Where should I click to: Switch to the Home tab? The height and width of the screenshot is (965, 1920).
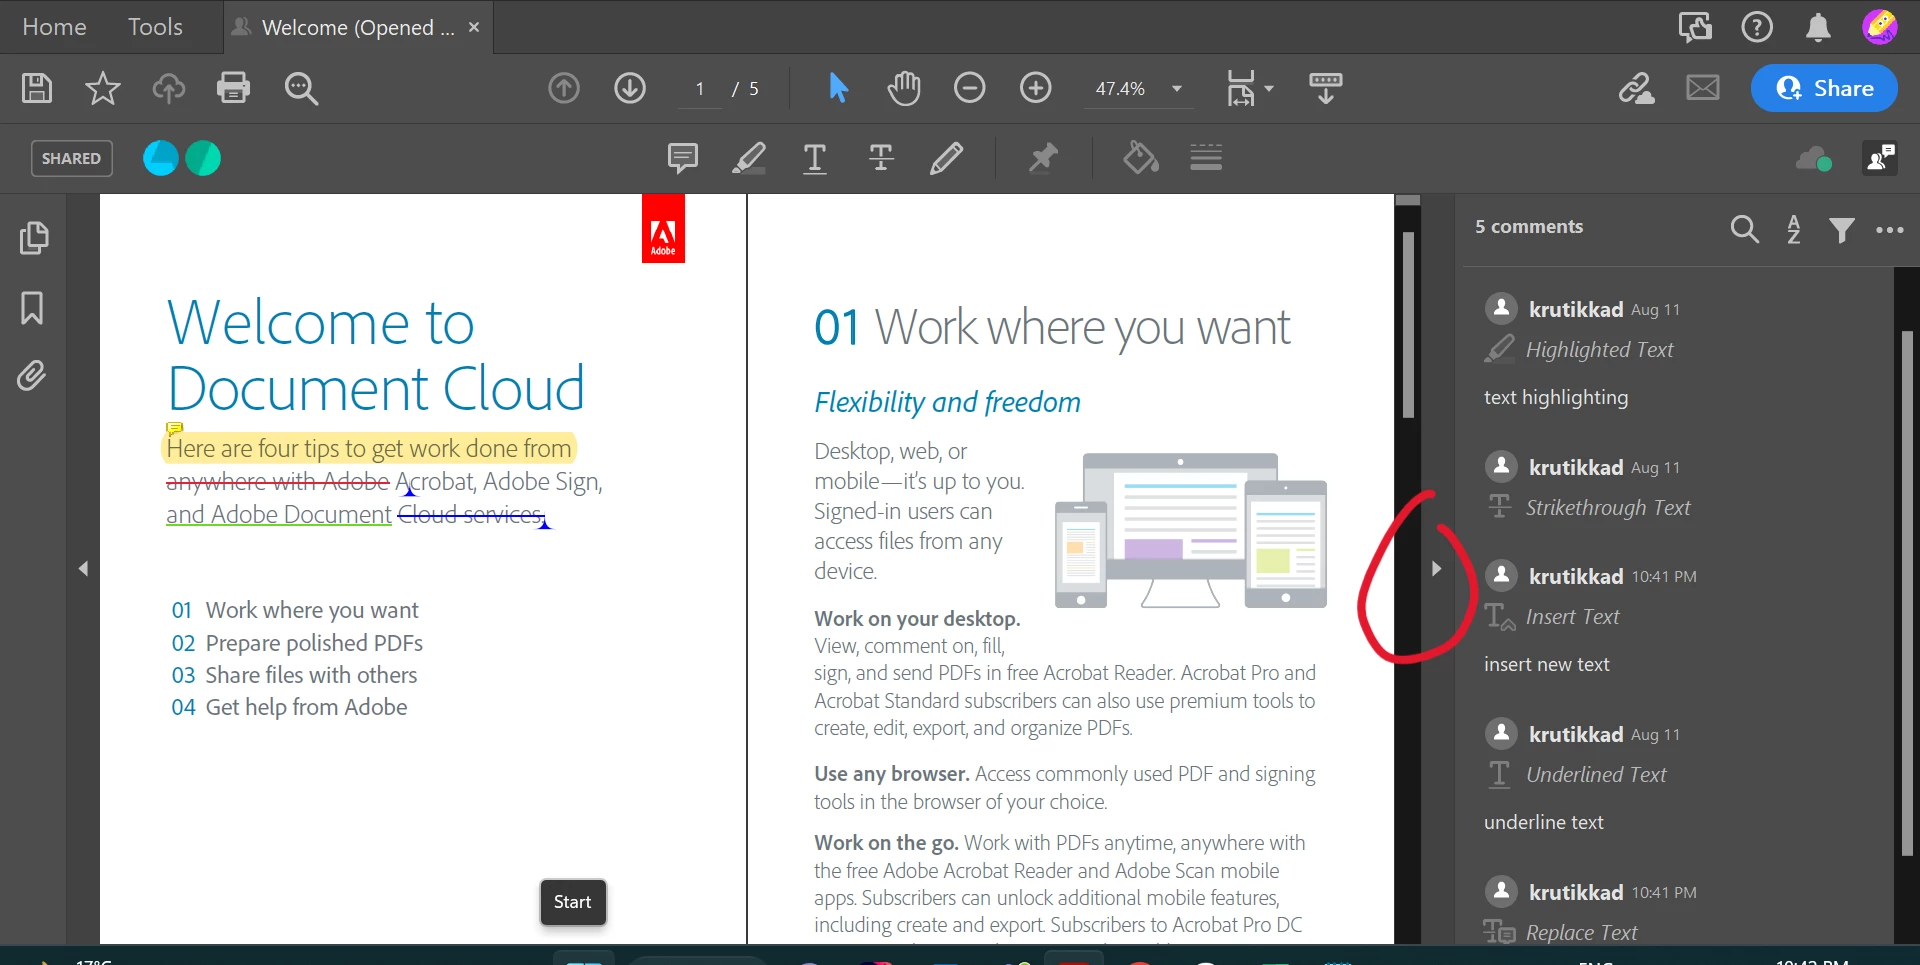(54, 27)
